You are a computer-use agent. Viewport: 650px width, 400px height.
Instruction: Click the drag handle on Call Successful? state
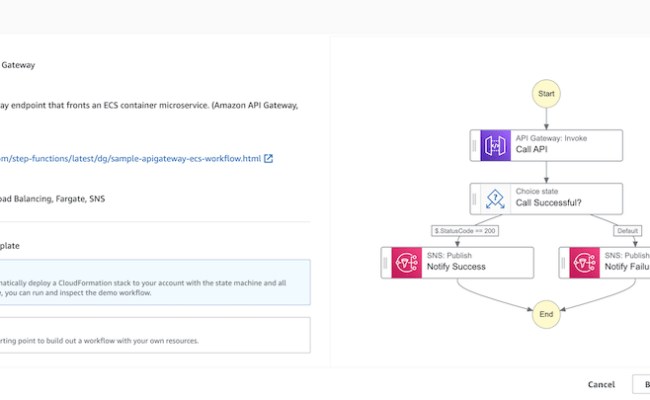(x=475, y=199)
